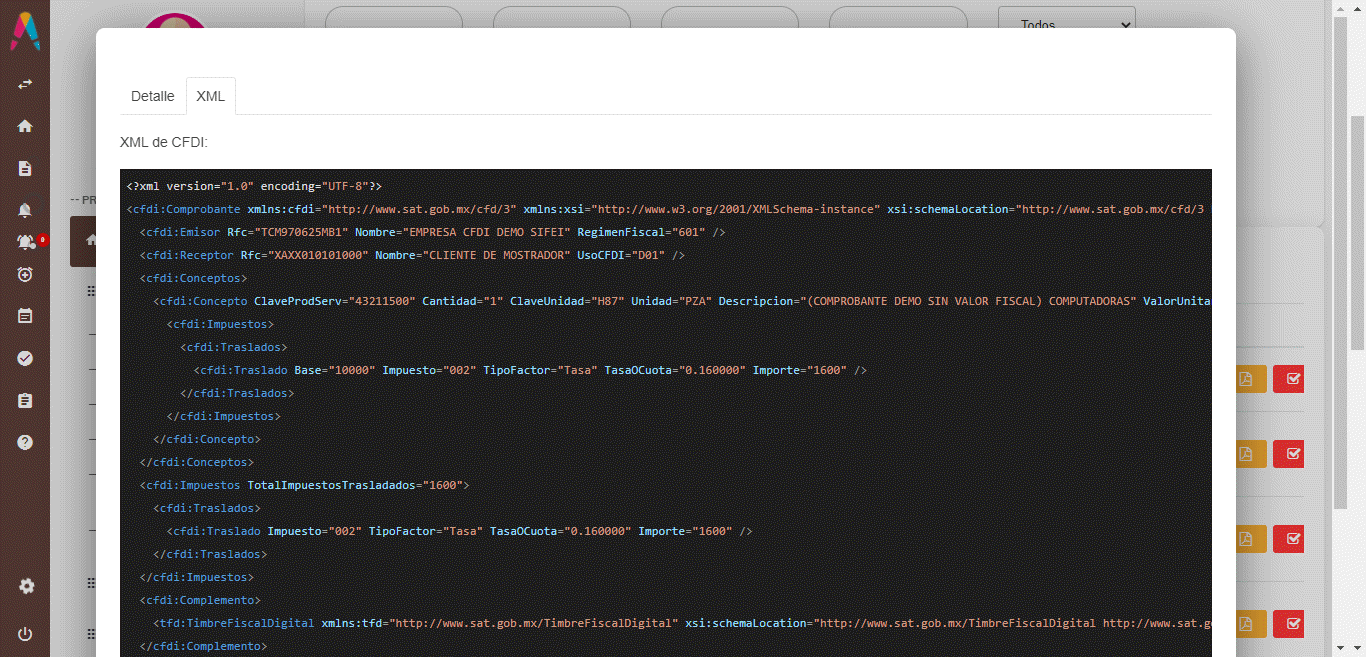Click the power logout icon
The height and width of the screenshot is (657, 1366).
coord(25,634)
